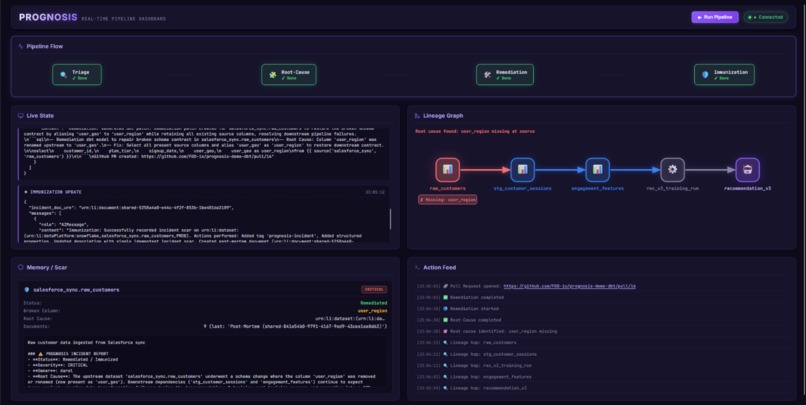This screenshot has height=405, width=806.
Task: Click the user_region broken column value
Action: coord(373,311)
